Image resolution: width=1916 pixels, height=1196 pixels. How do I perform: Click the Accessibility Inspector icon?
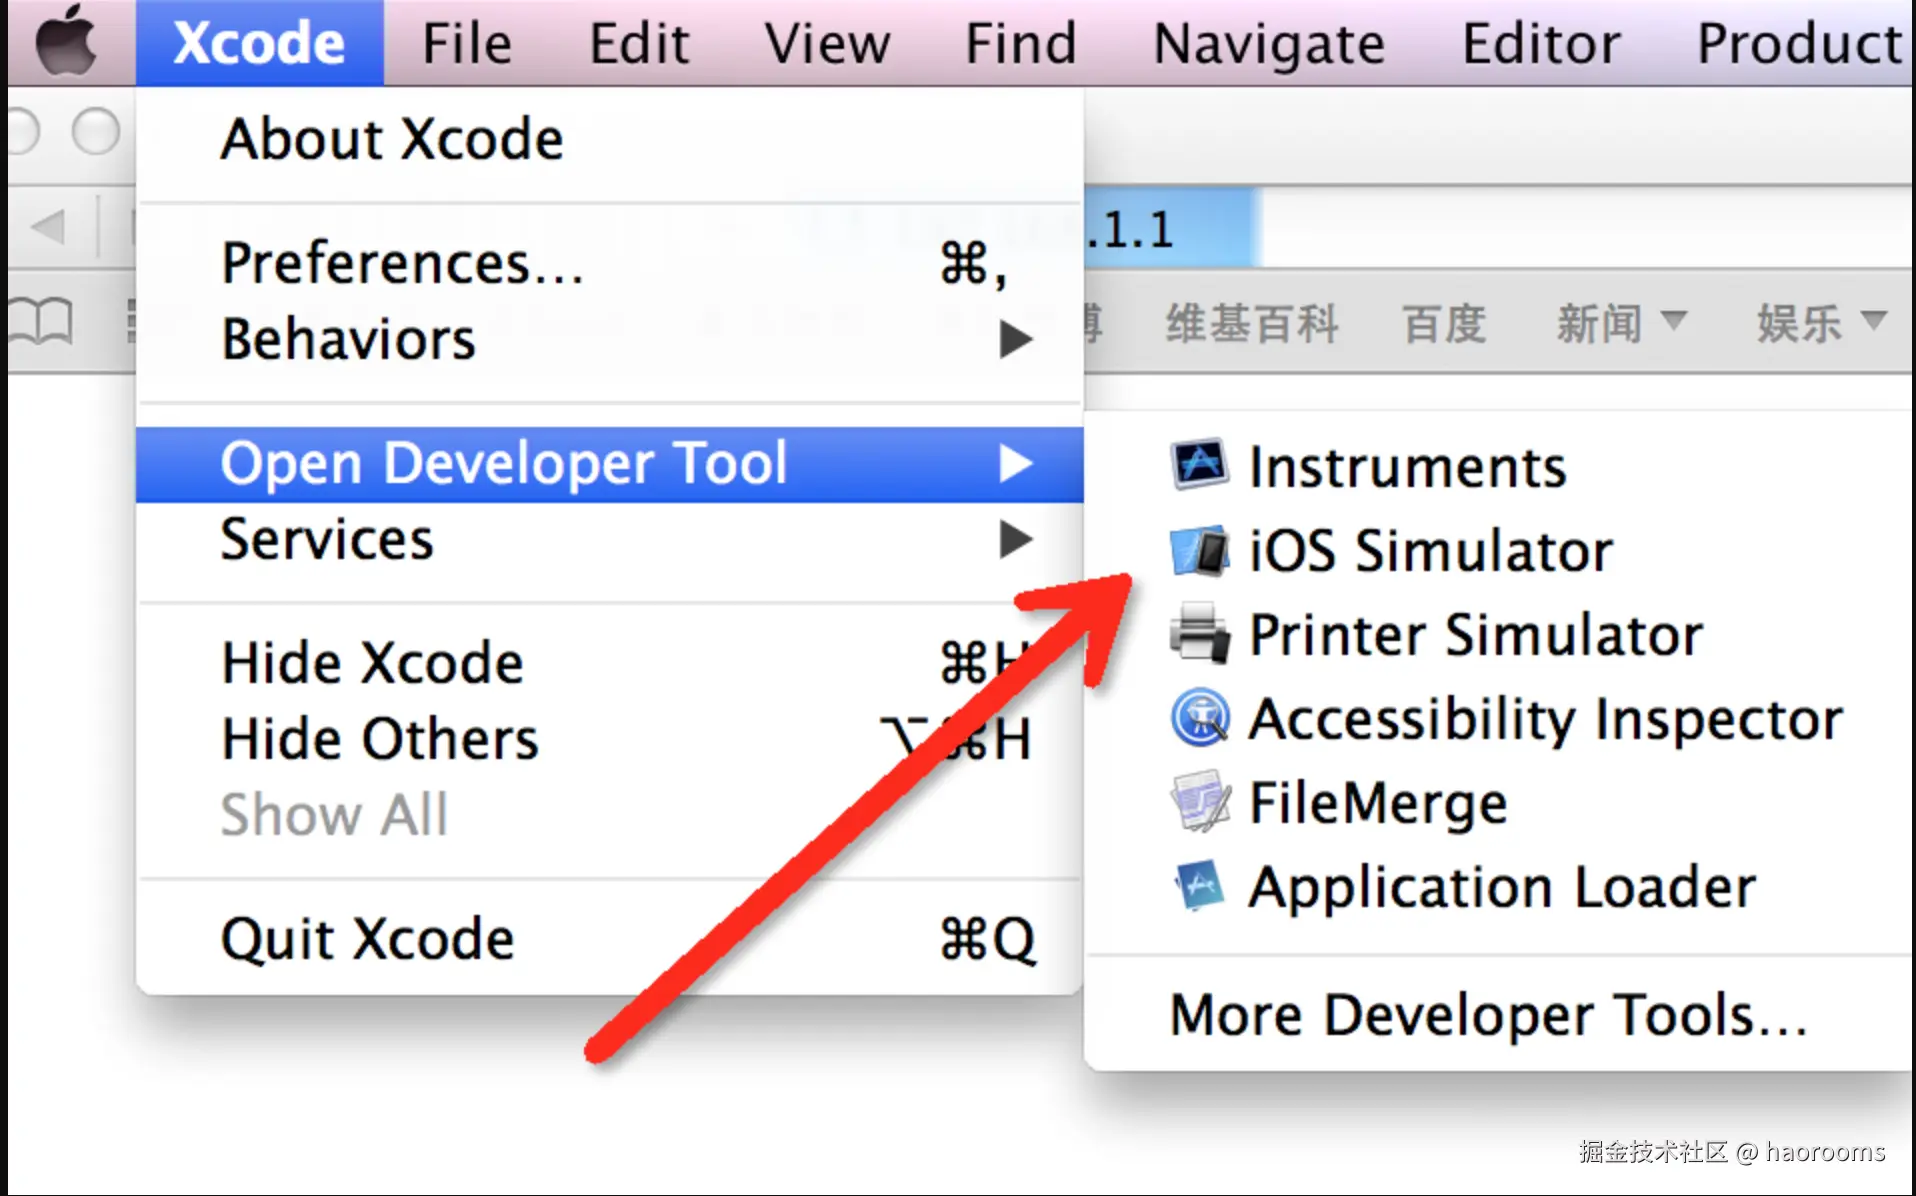1199,717
